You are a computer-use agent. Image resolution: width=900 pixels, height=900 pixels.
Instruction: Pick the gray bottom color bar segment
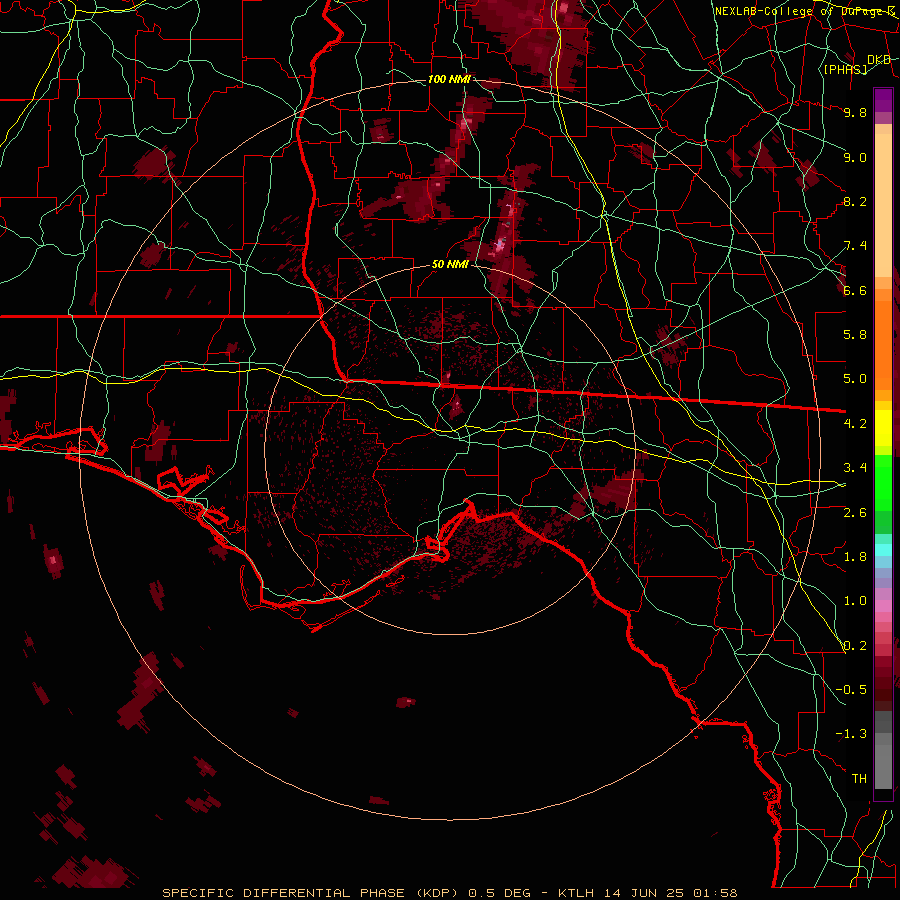[x=883, y=766]
